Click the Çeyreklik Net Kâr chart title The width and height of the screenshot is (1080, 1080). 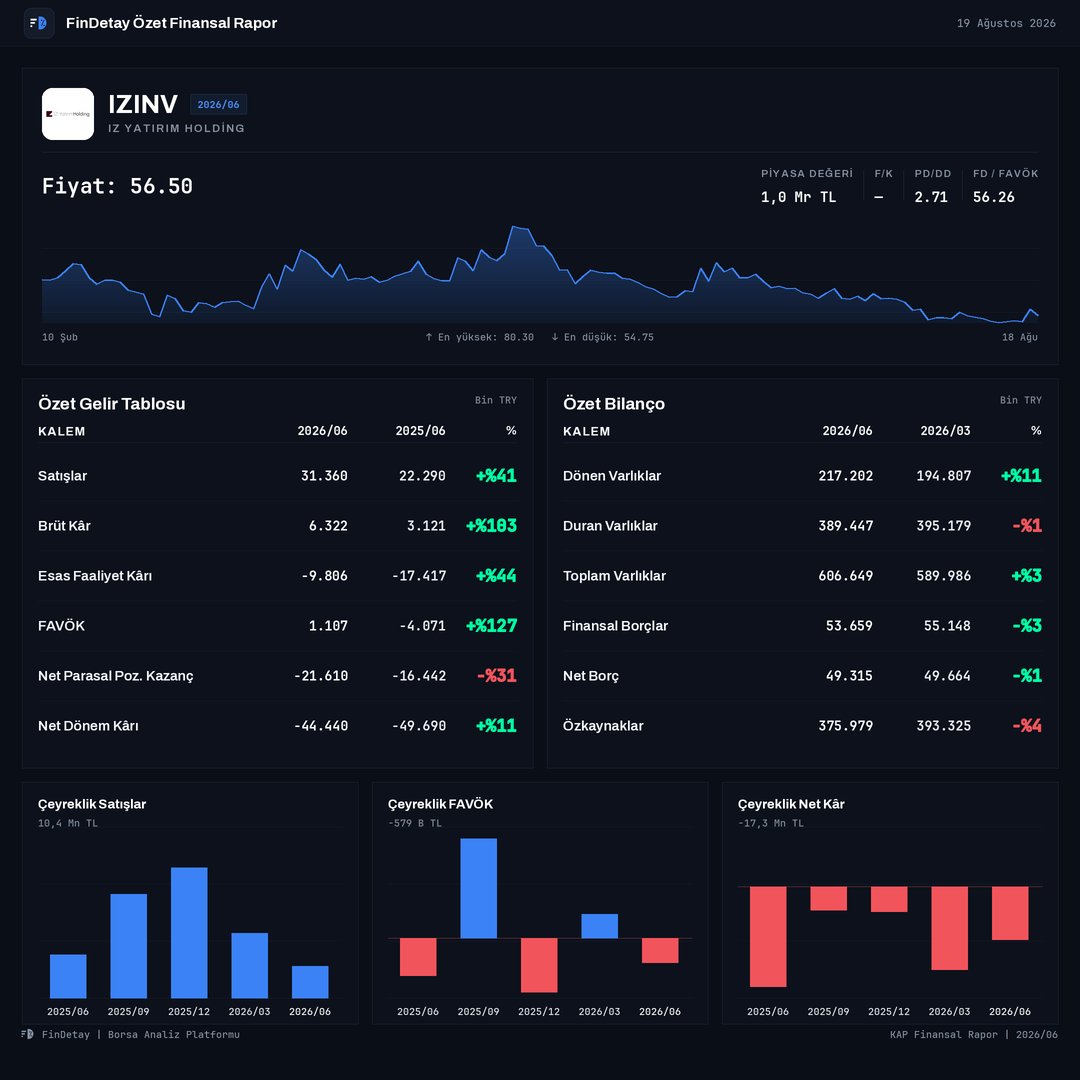791,804
